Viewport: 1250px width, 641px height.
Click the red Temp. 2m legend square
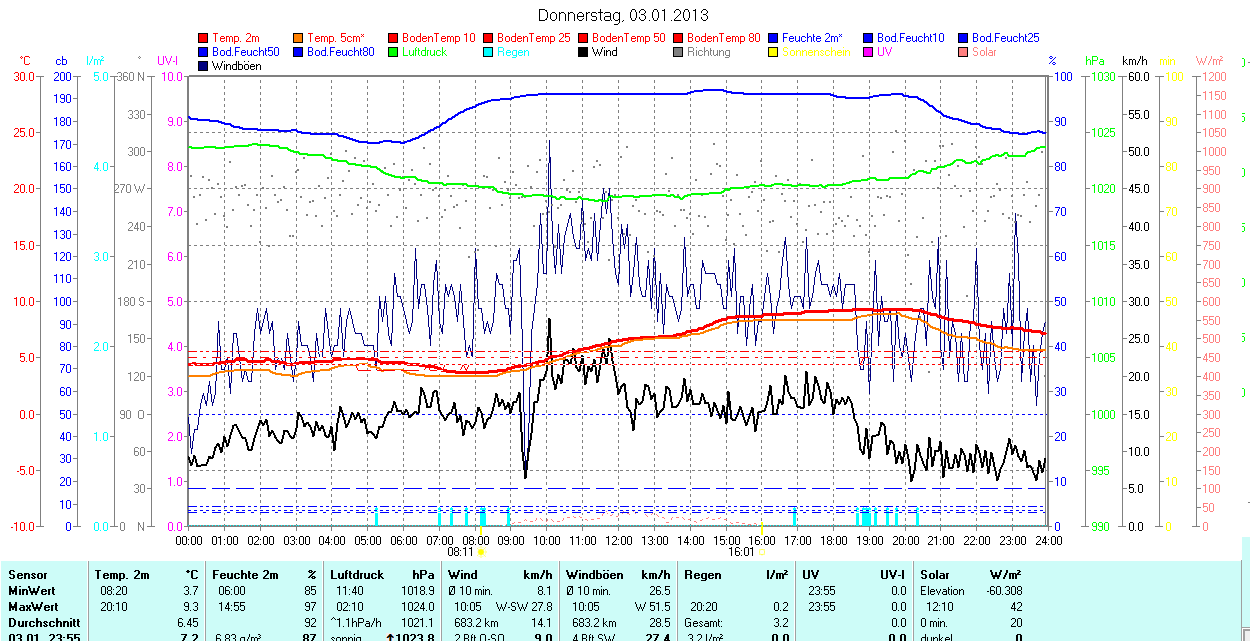tap(204, 38)
